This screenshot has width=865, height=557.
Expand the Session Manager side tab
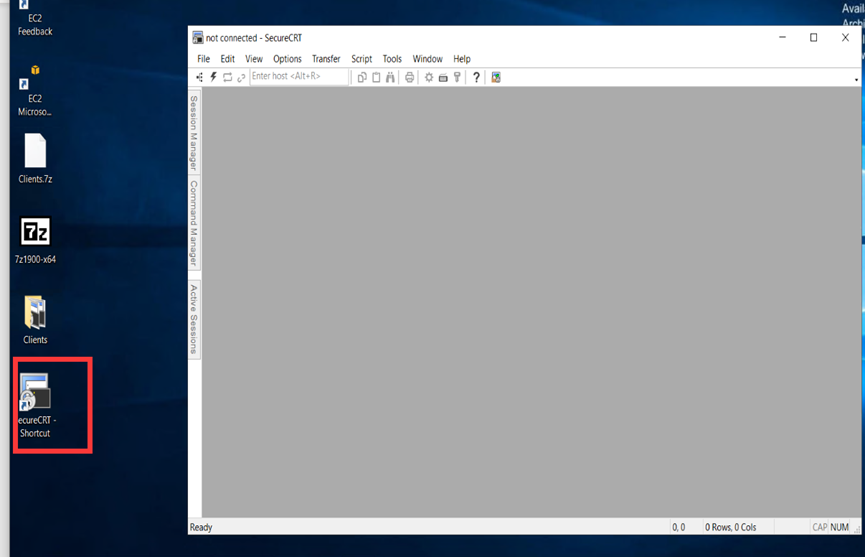coord(194,132)
